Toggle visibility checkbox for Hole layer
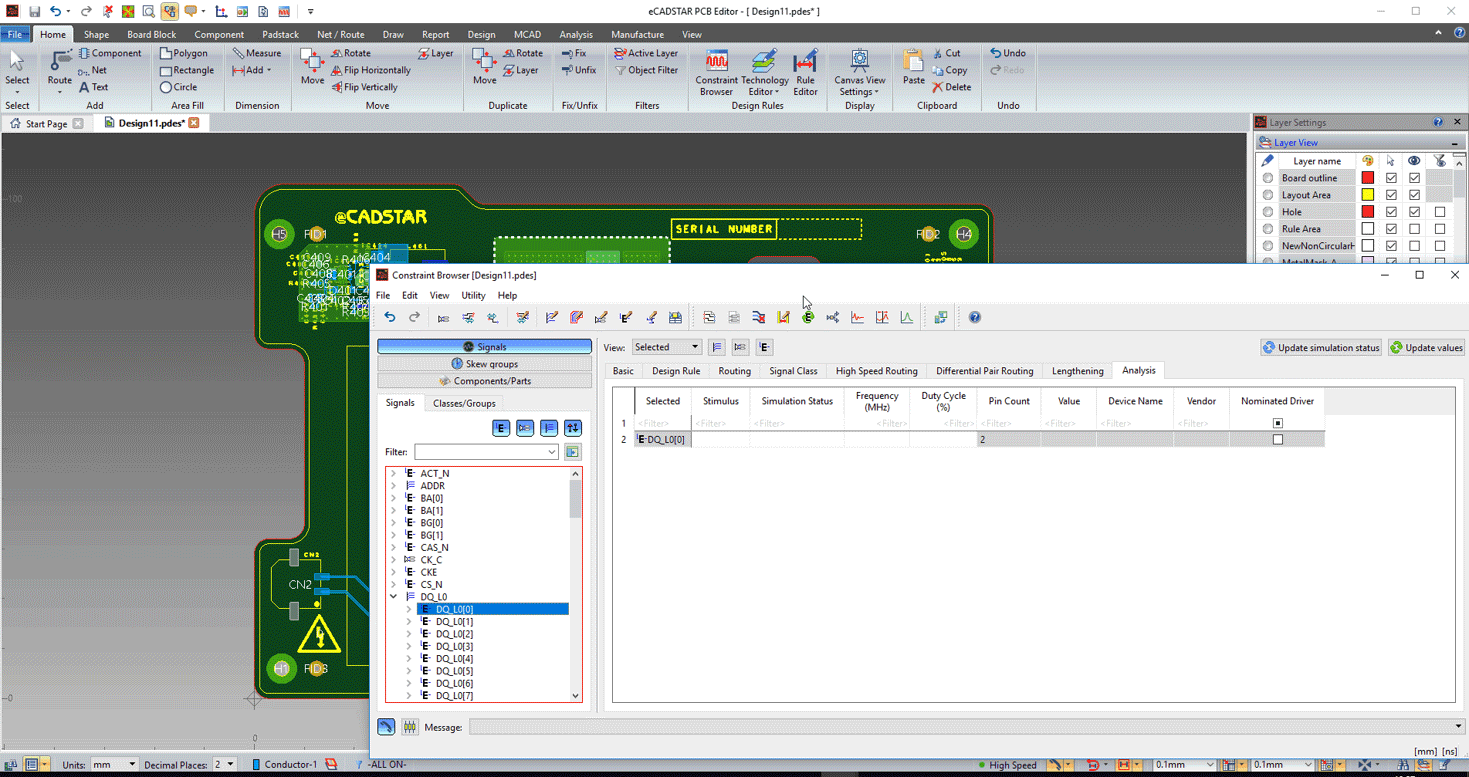This screenshot has height=777, width=1469. (1415, 212)
